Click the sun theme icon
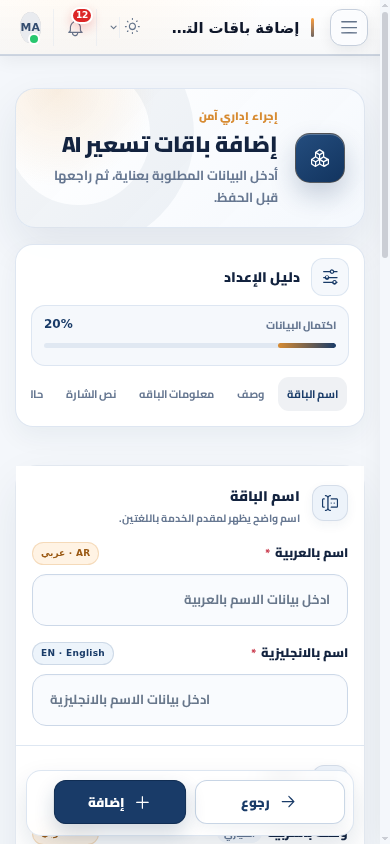 point(132,27)
